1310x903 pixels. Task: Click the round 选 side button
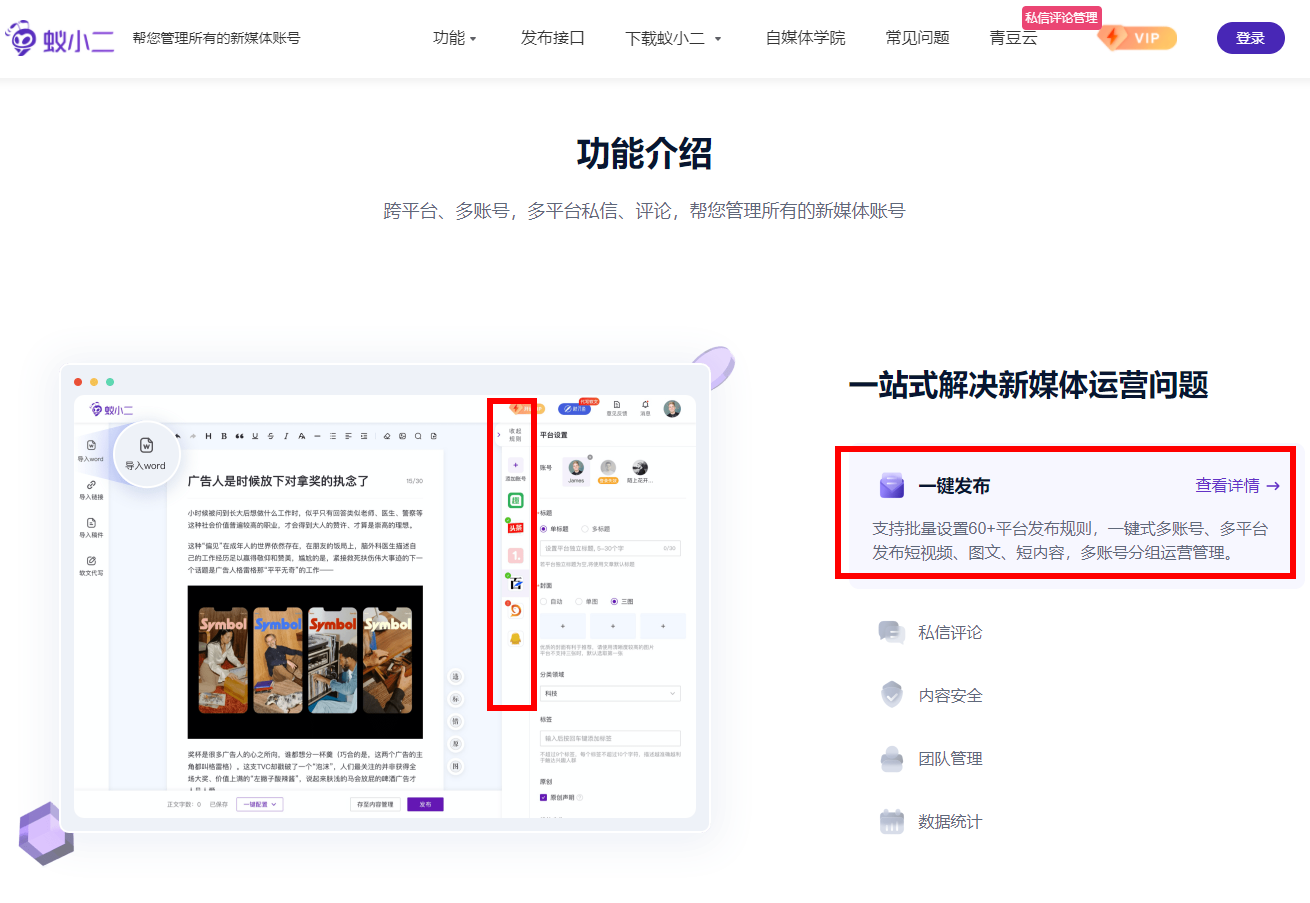[456, 677]
